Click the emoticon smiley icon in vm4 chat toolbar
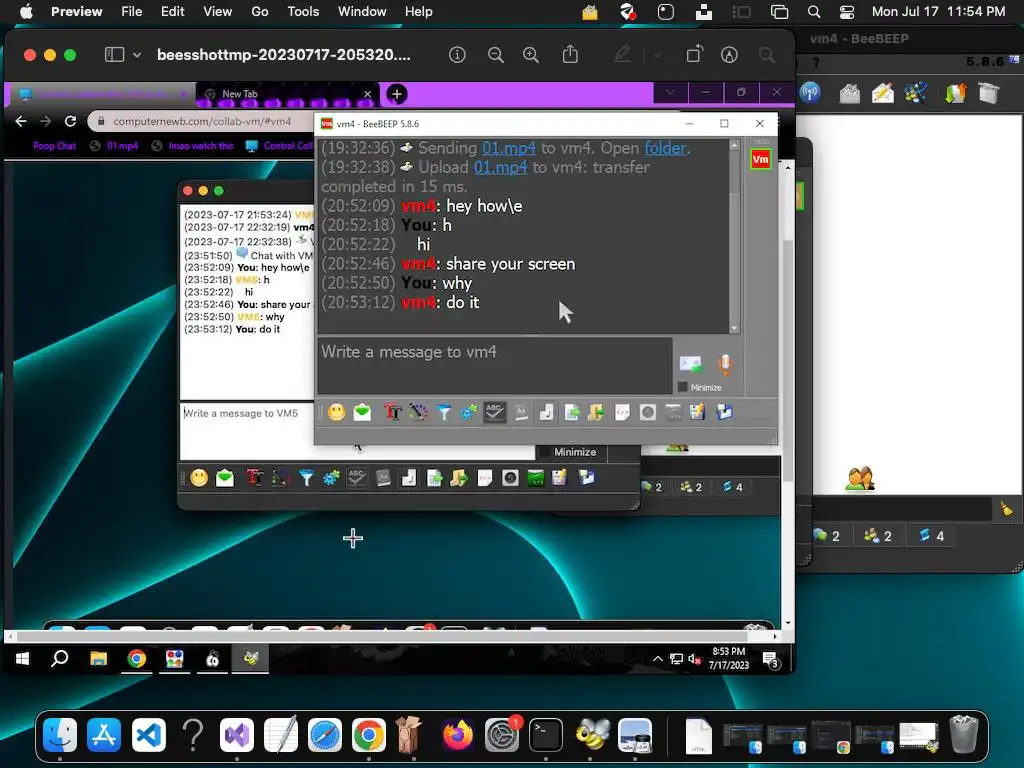Screen dimensions: 1024x768 click(x=336, y=412)
